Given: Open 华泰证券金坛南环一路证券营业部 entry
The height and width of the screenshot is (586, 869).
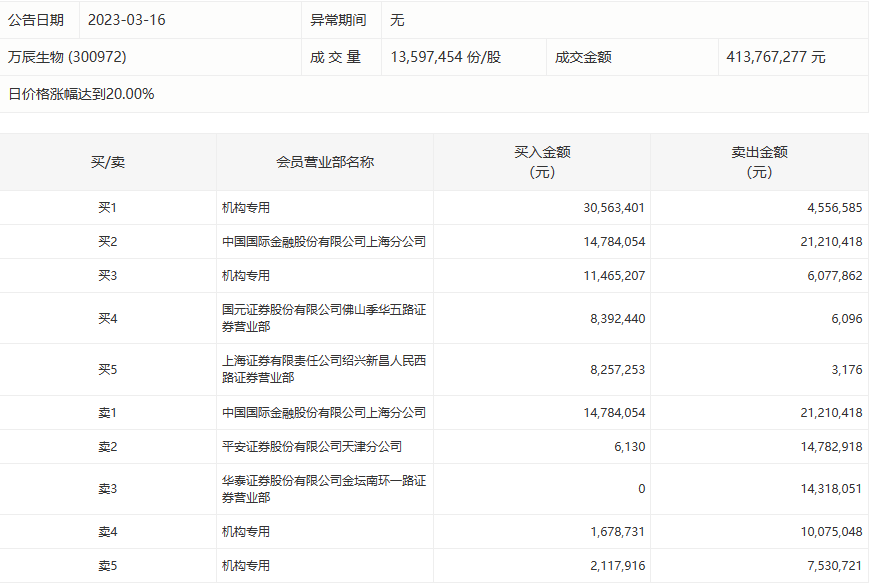Looking at the screenshot, I should pyautogui.click(x=324, y=489).
